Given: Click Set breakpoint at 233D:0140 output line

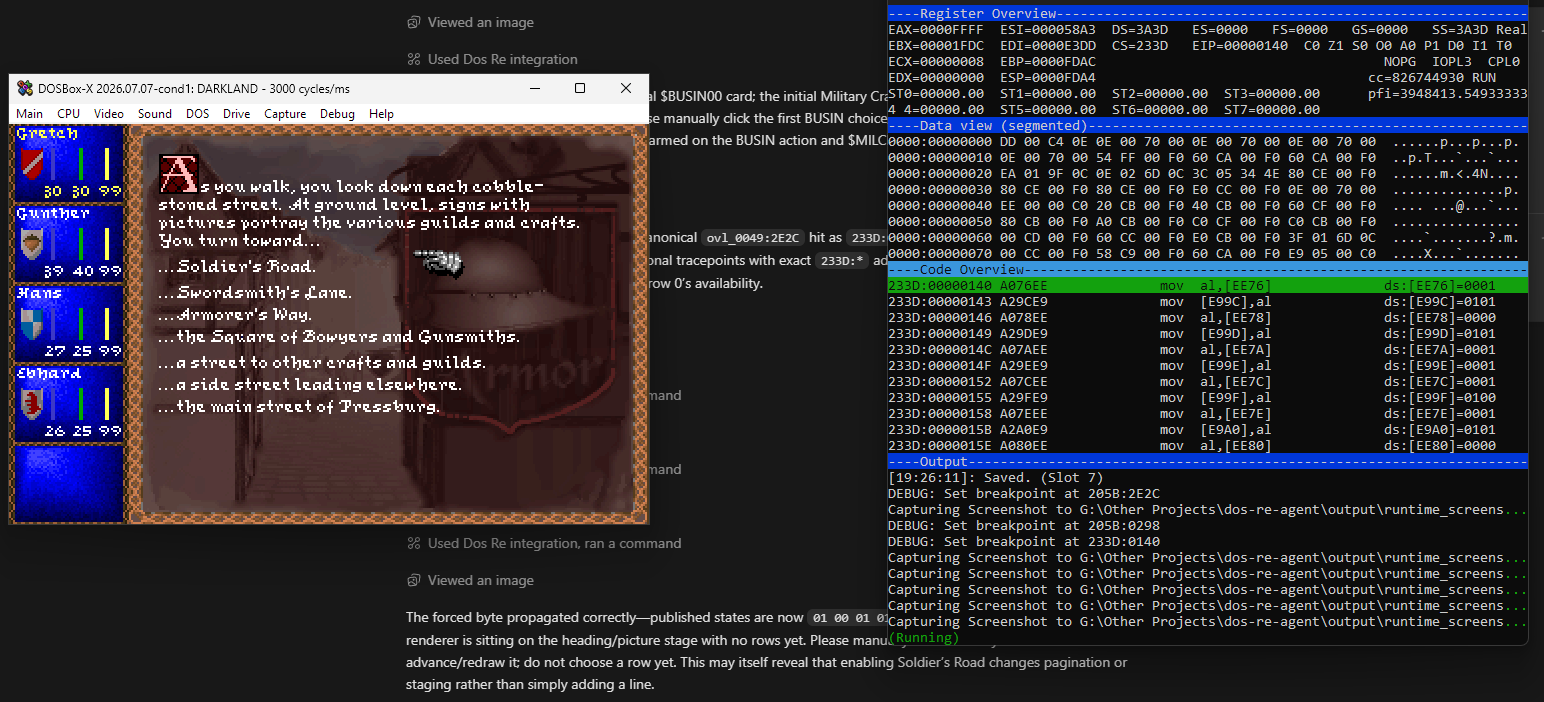Looking at the screenshot, I should (x=1023, y=542).
